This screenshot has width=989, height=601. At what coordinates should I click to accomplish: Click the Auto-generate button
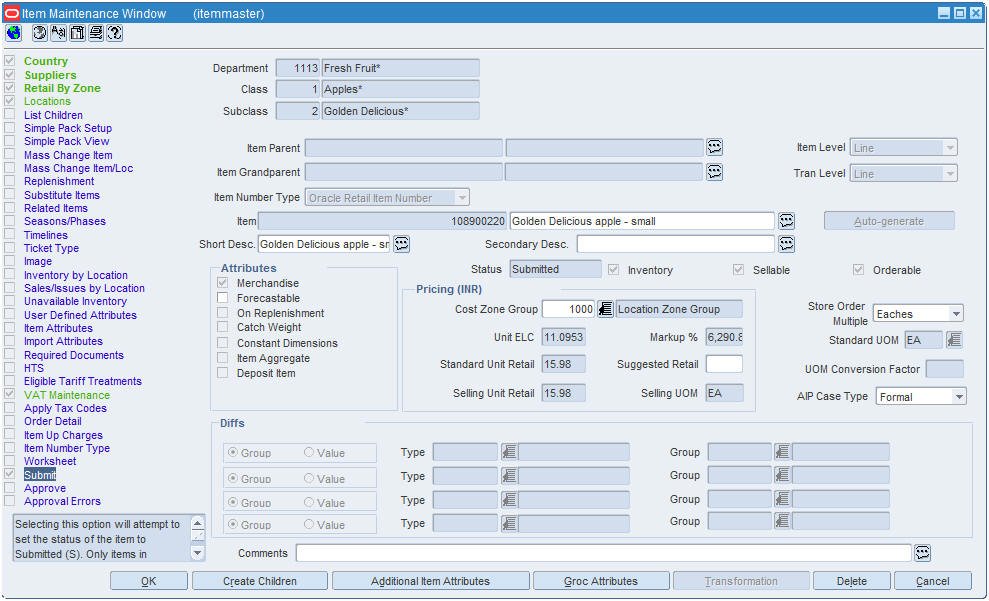tap(889, 221)
